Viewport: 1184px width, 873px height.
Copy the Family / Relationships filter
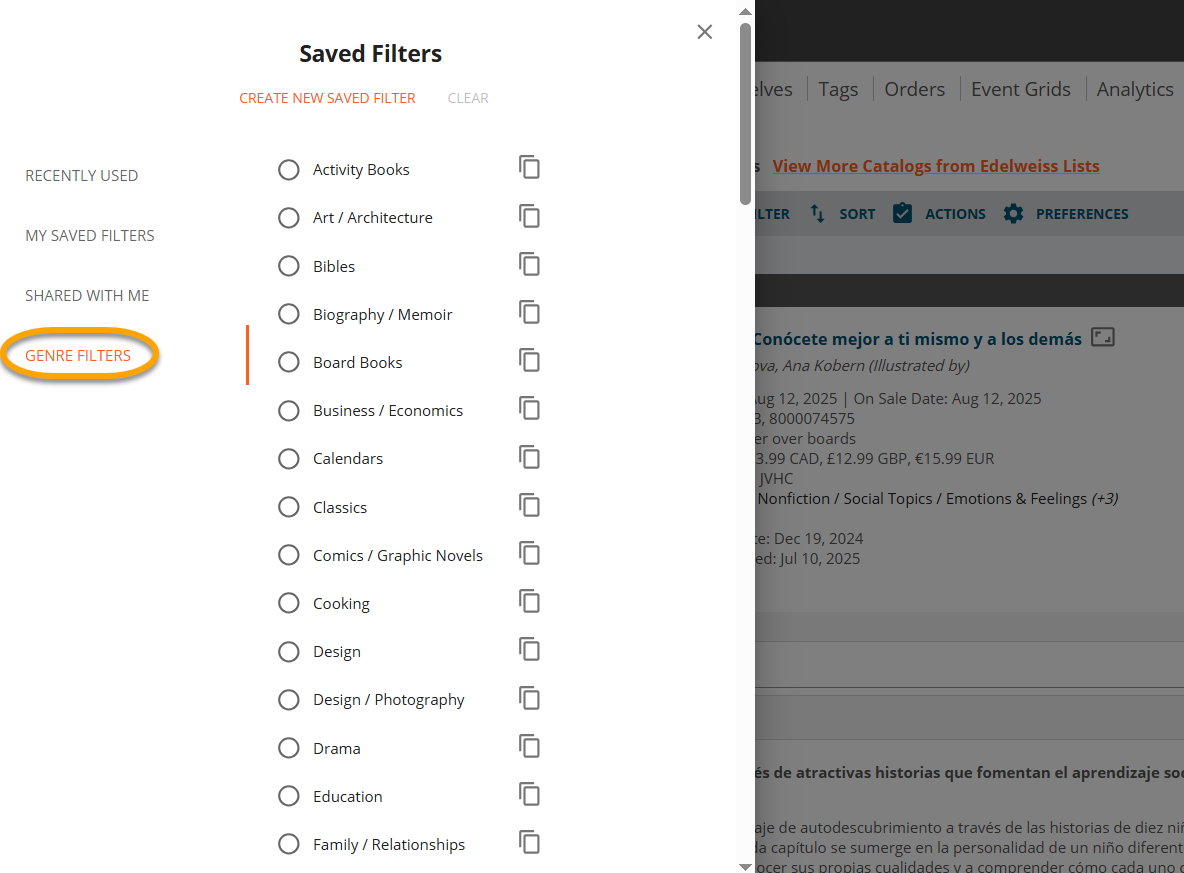click(x=529, y=843)
